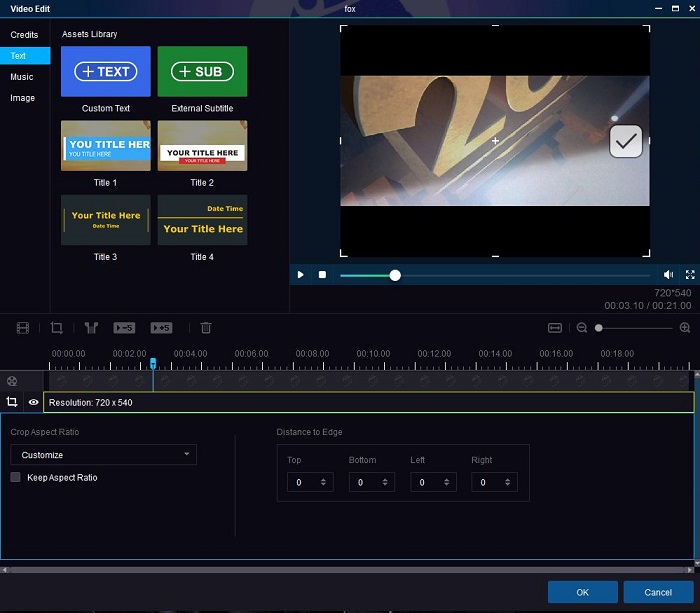This screenshot has width=700, height=613.
Task: Click the film strip toolbar icon
Action: (23, 328)
